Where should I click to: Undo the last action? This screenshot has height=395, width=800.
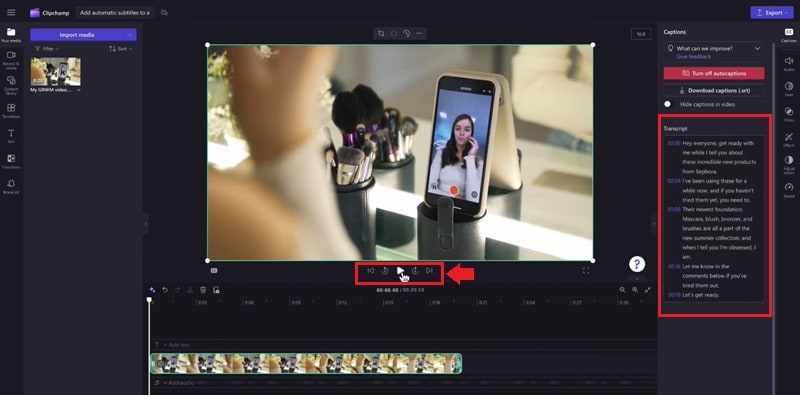pyautogui.click(x=165, y=290)
